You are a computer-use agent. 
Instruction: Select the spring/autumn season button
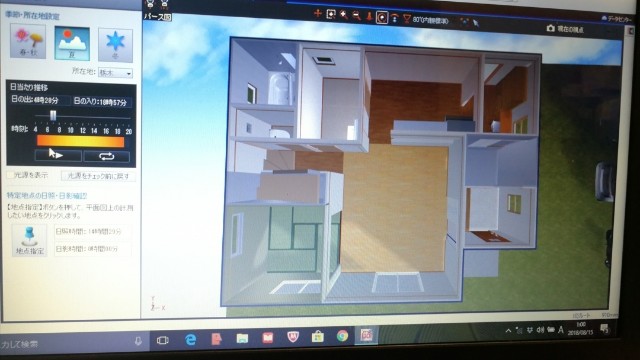click(x=28, y=41)
